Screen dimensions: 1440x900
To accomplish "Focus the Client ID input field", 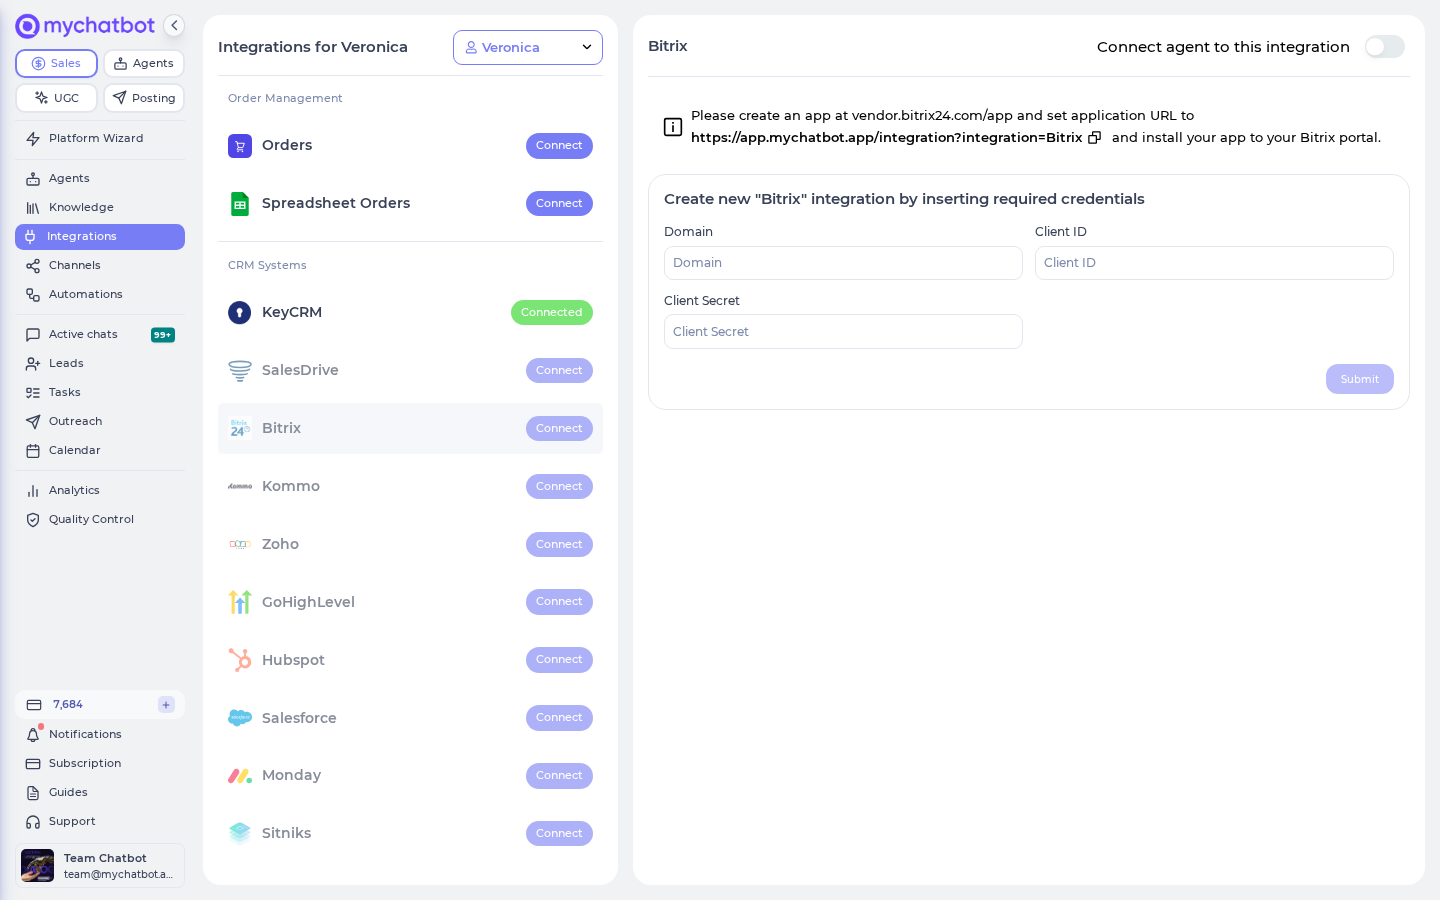I will tap(1214, 263).
